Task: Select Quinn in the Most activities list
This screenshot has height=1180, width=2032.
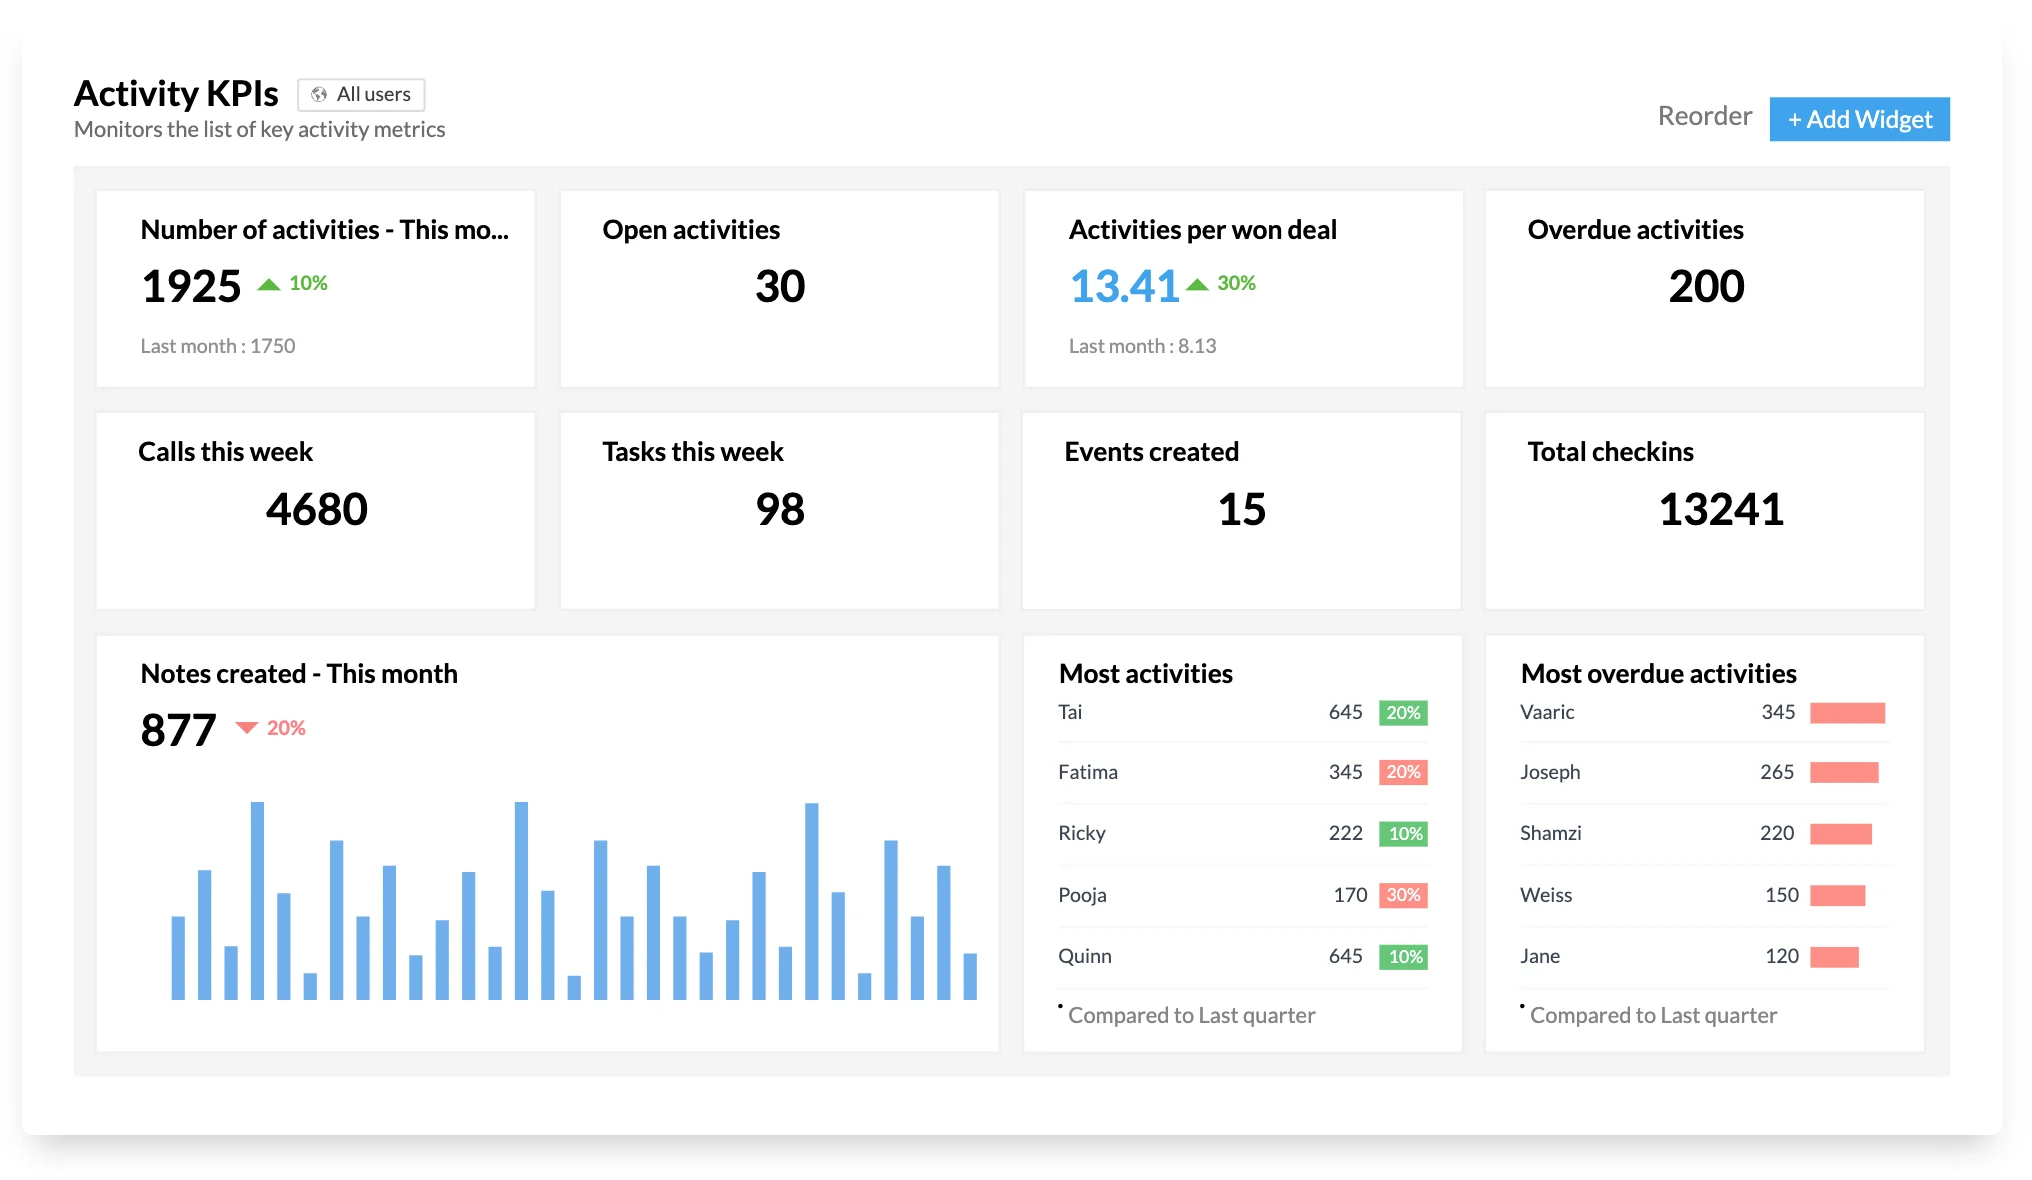Action: [x=1243, y=956]
